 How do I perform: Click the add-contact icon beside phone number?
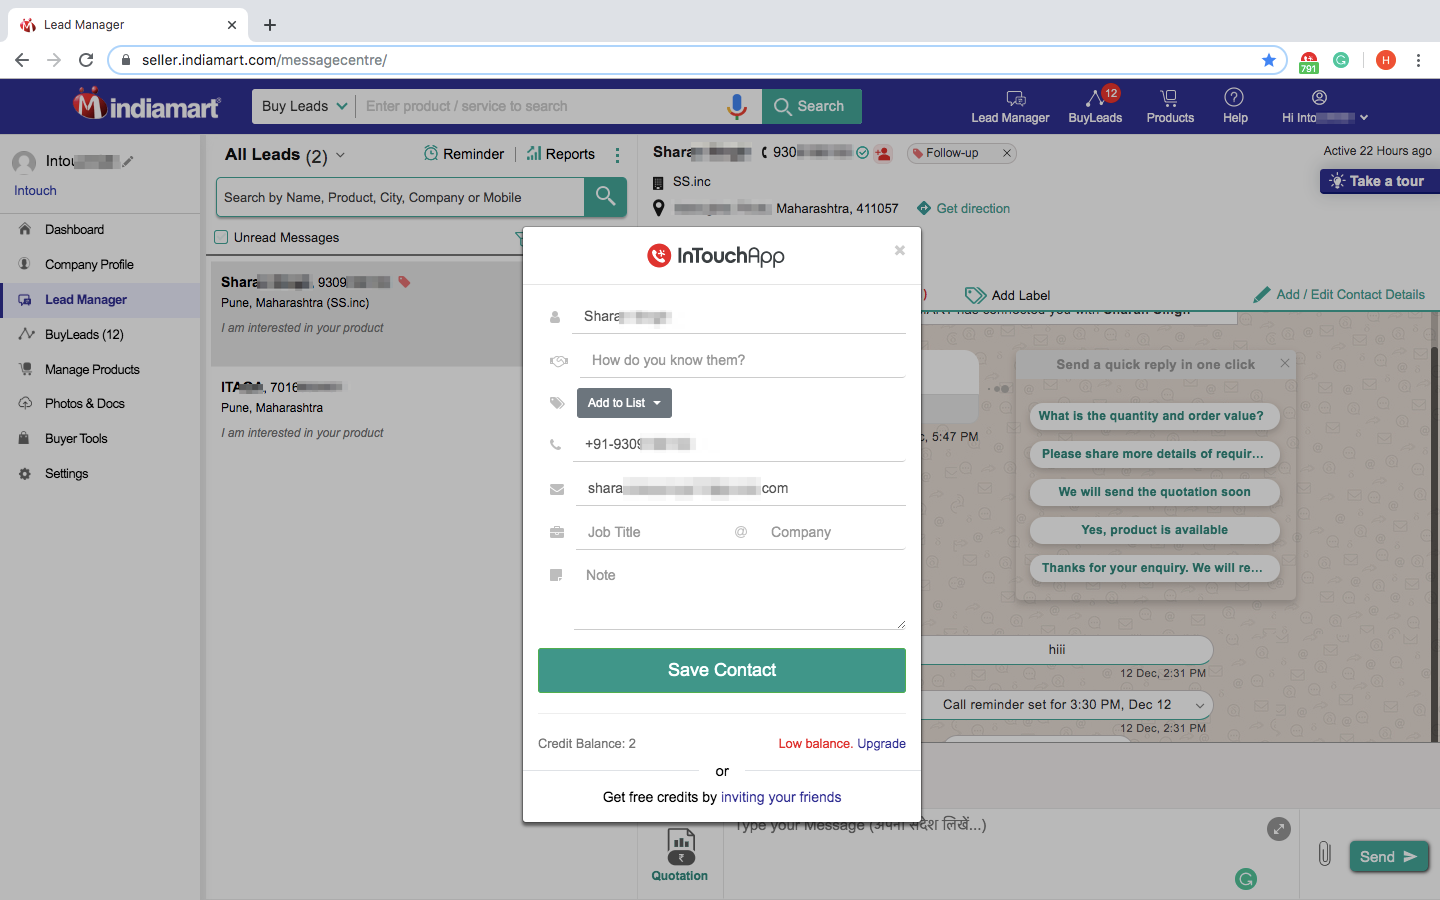click(883, 153)
